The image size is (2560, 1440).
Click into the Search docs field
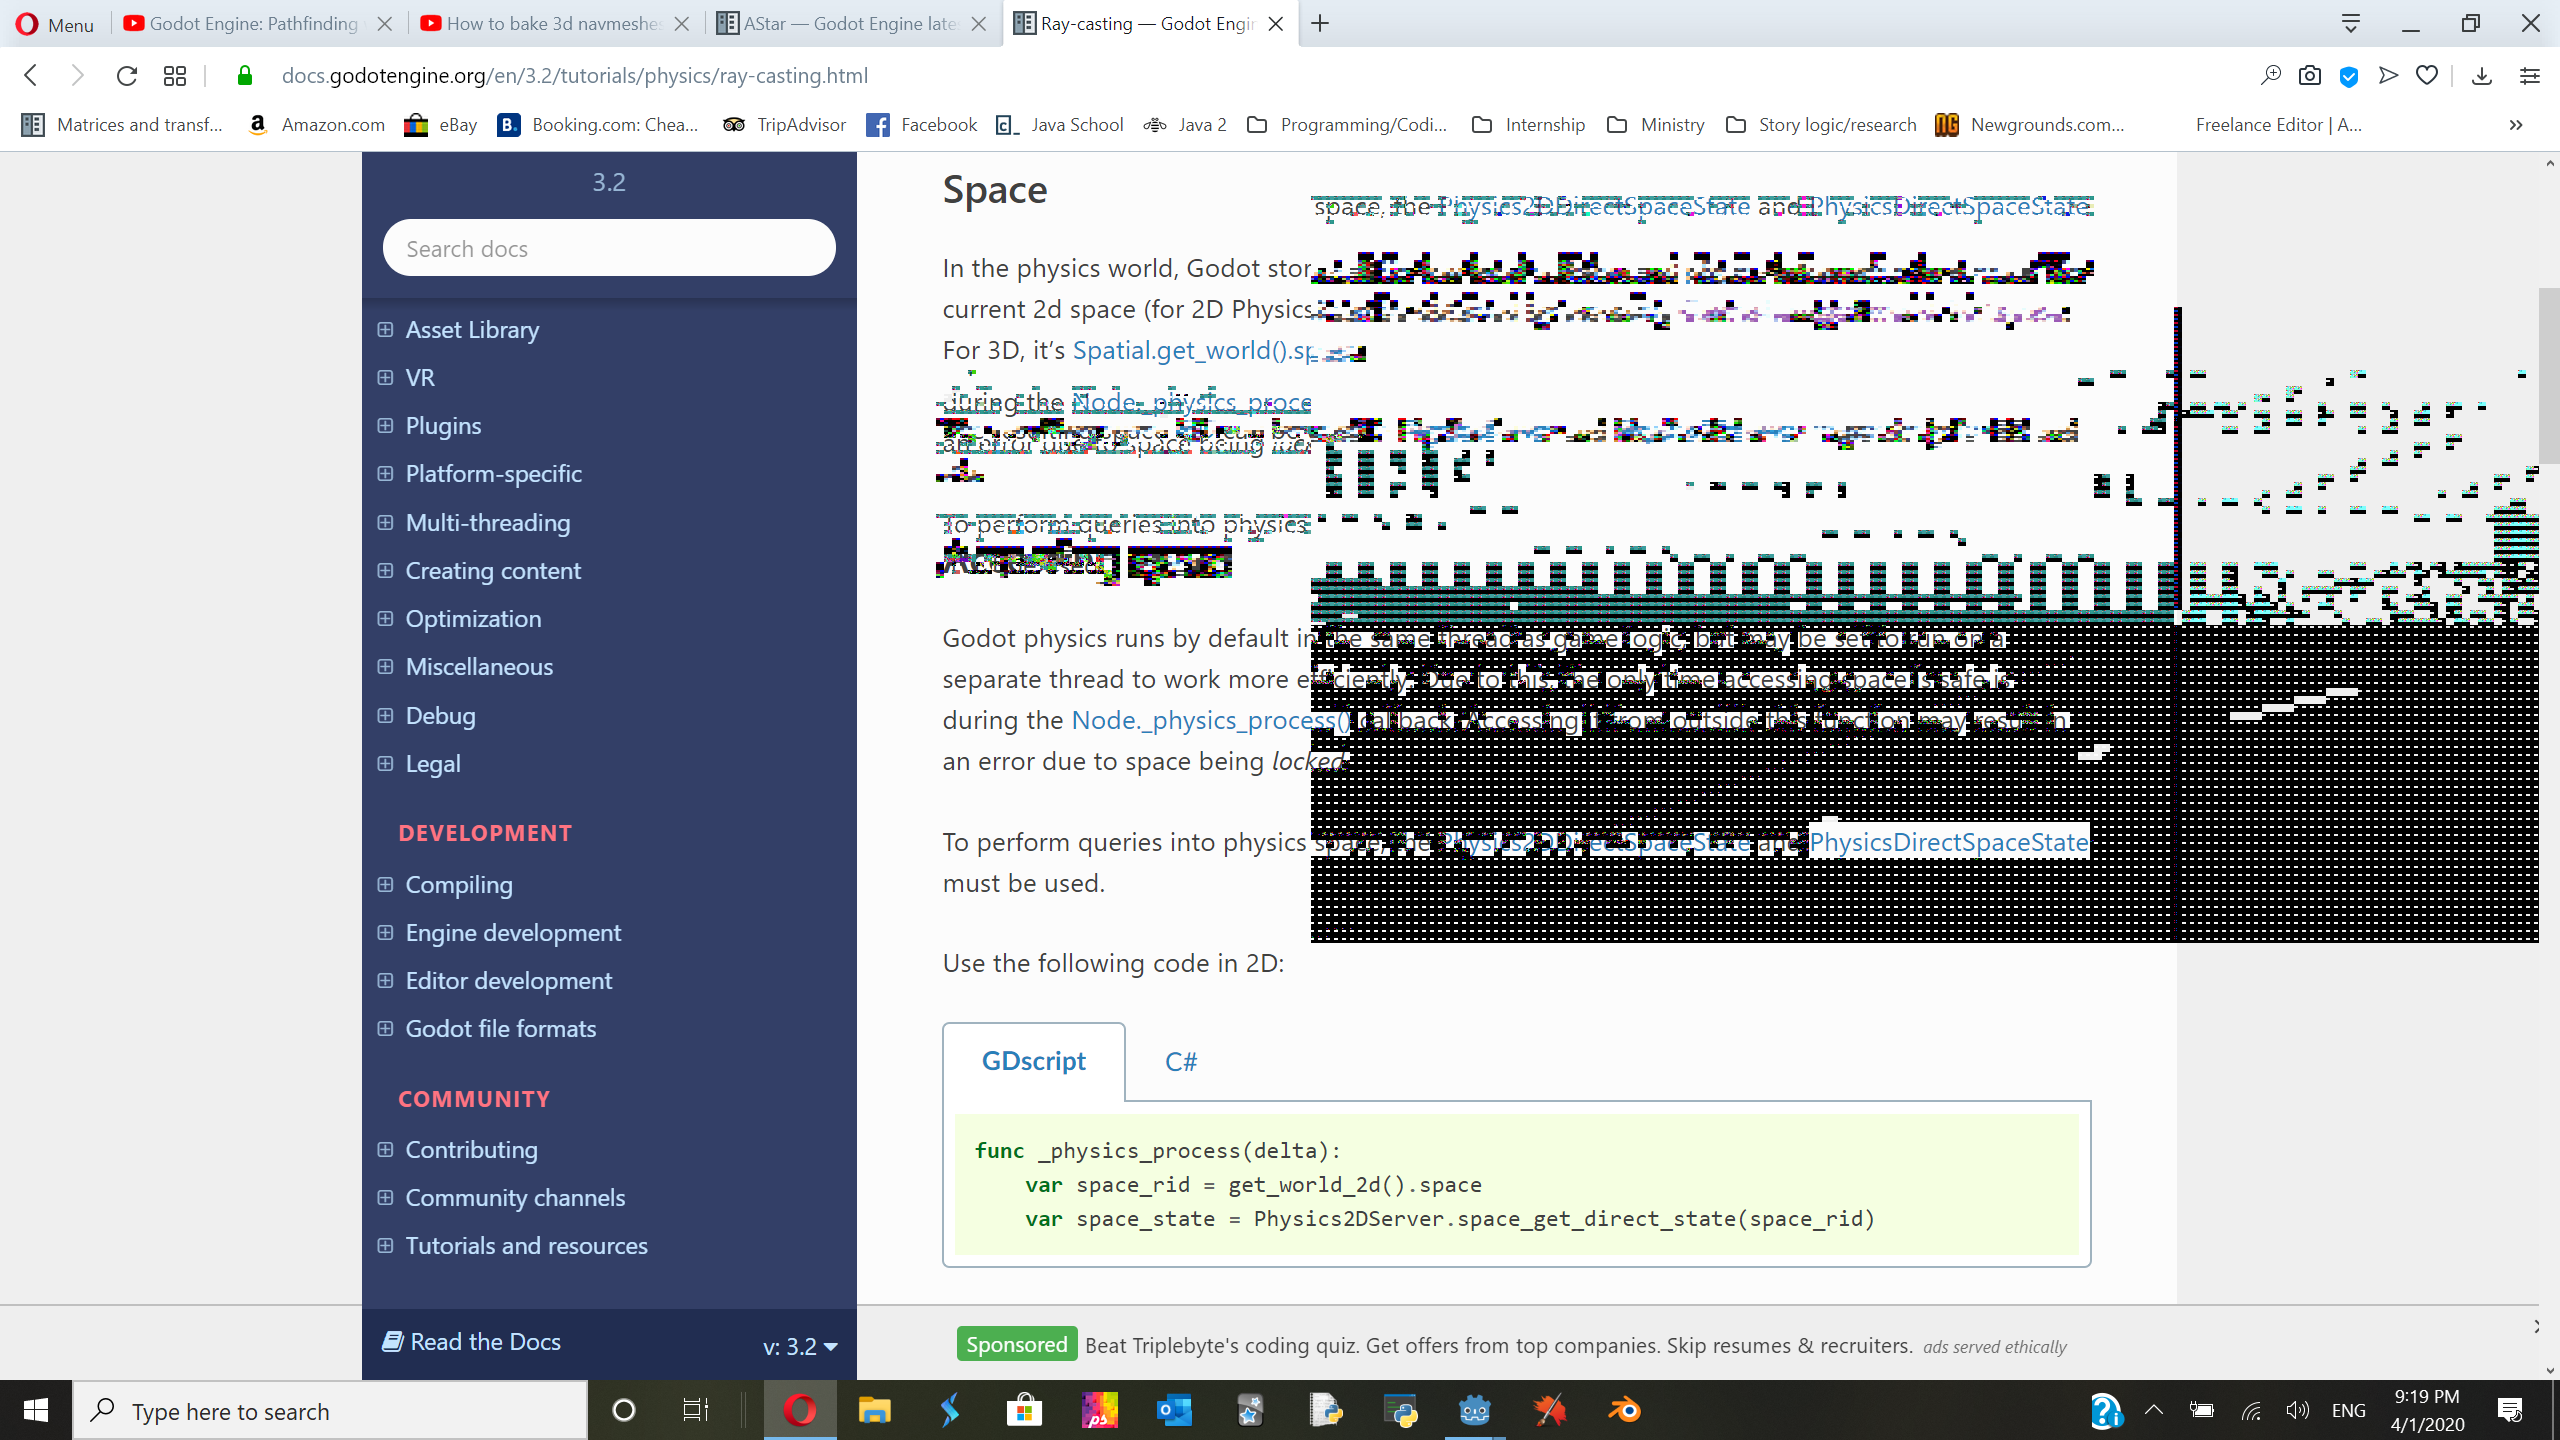tap(609, 248)
